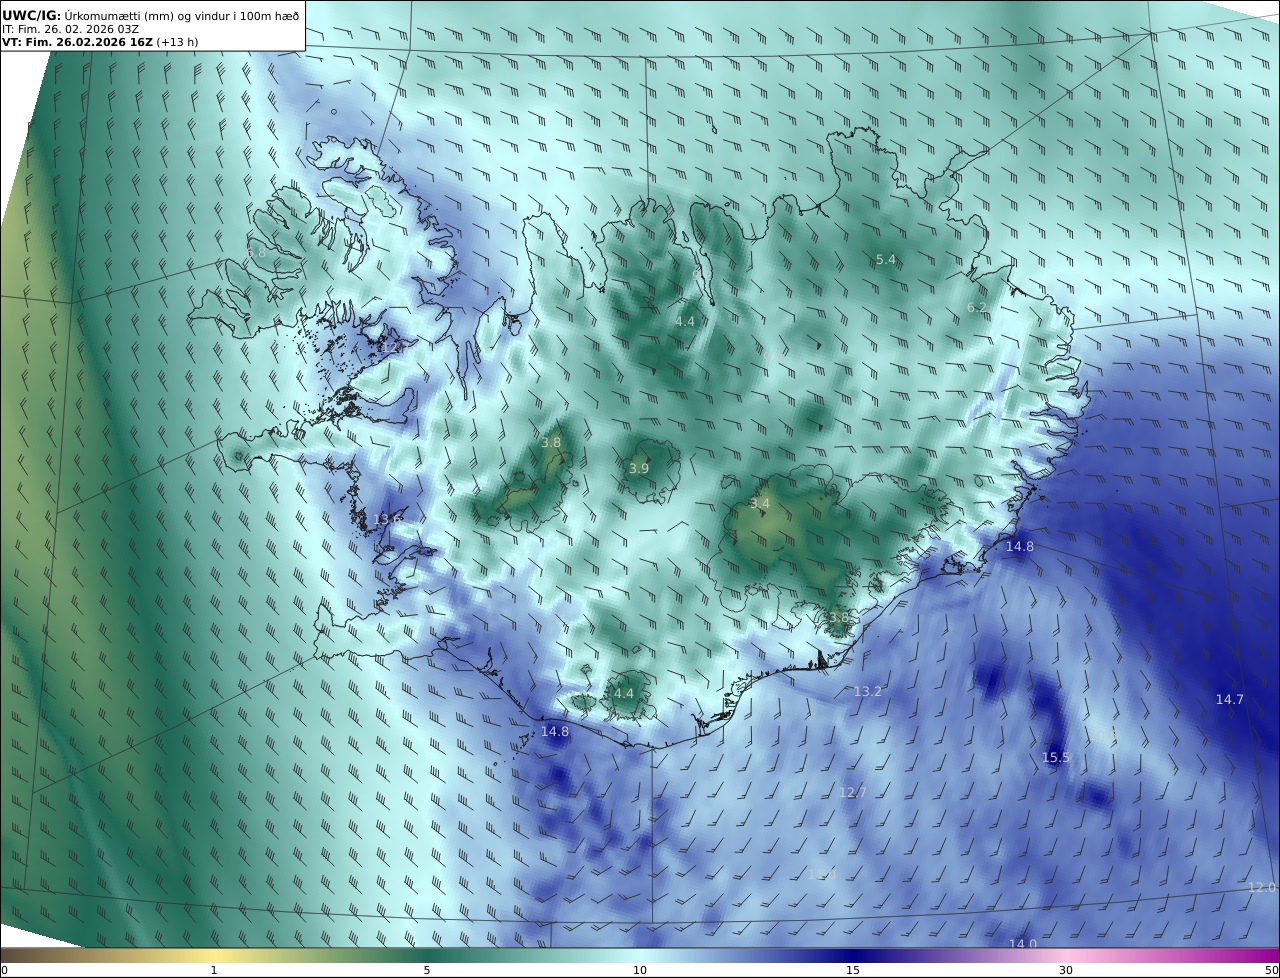Click the "50" tick label on the color scale
The height and width of the screenshot is (978, 1280).
pyautogui.click(x=1272, y=971)
